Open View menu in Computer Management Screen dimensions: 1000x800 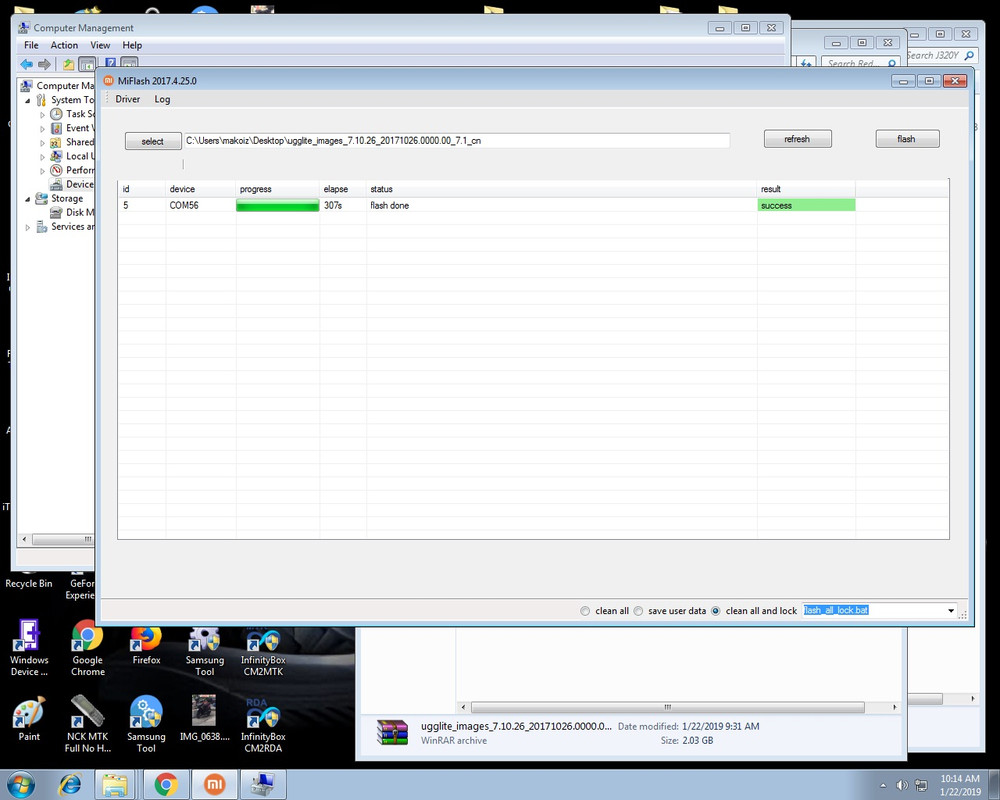100,45
